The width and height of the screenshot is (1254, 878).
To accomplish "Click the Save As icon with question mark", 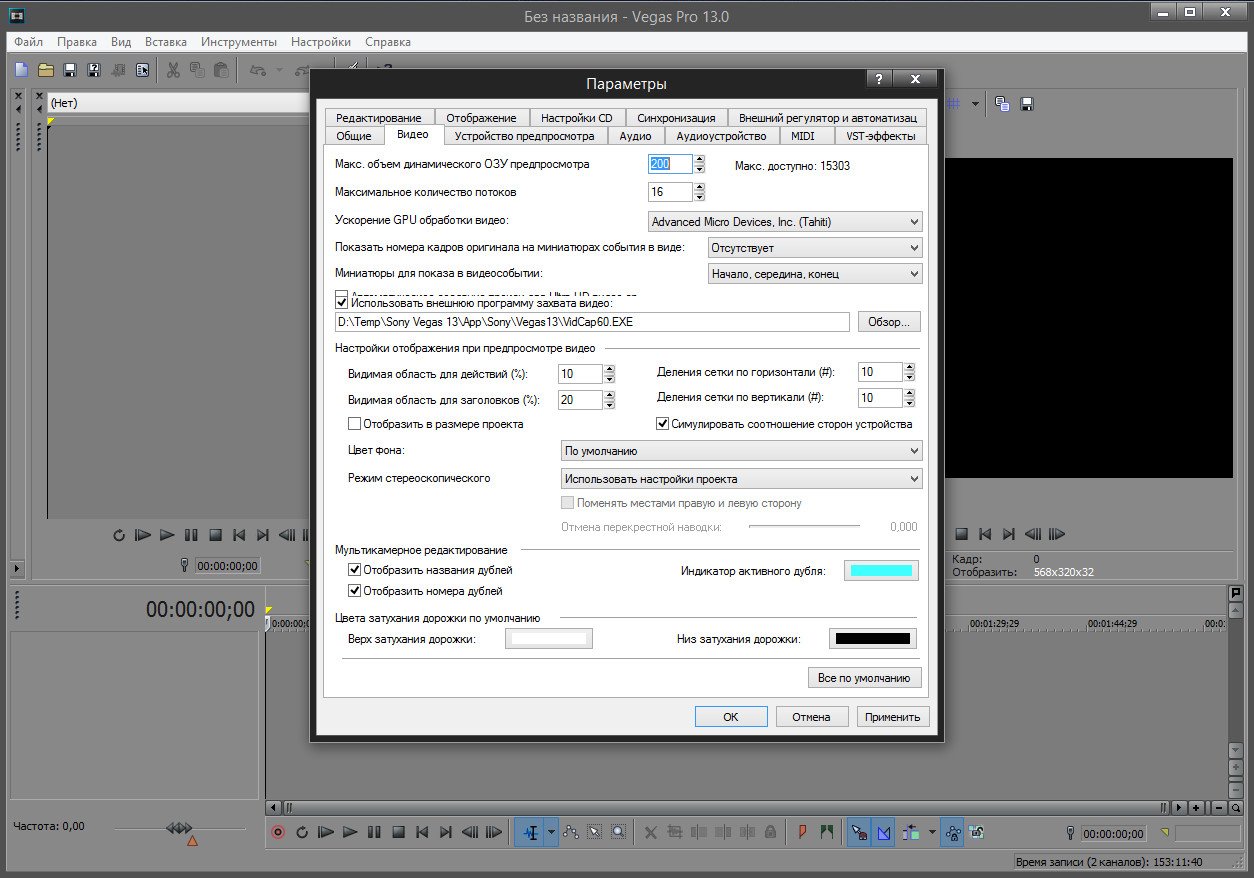I will pos(94,70).
